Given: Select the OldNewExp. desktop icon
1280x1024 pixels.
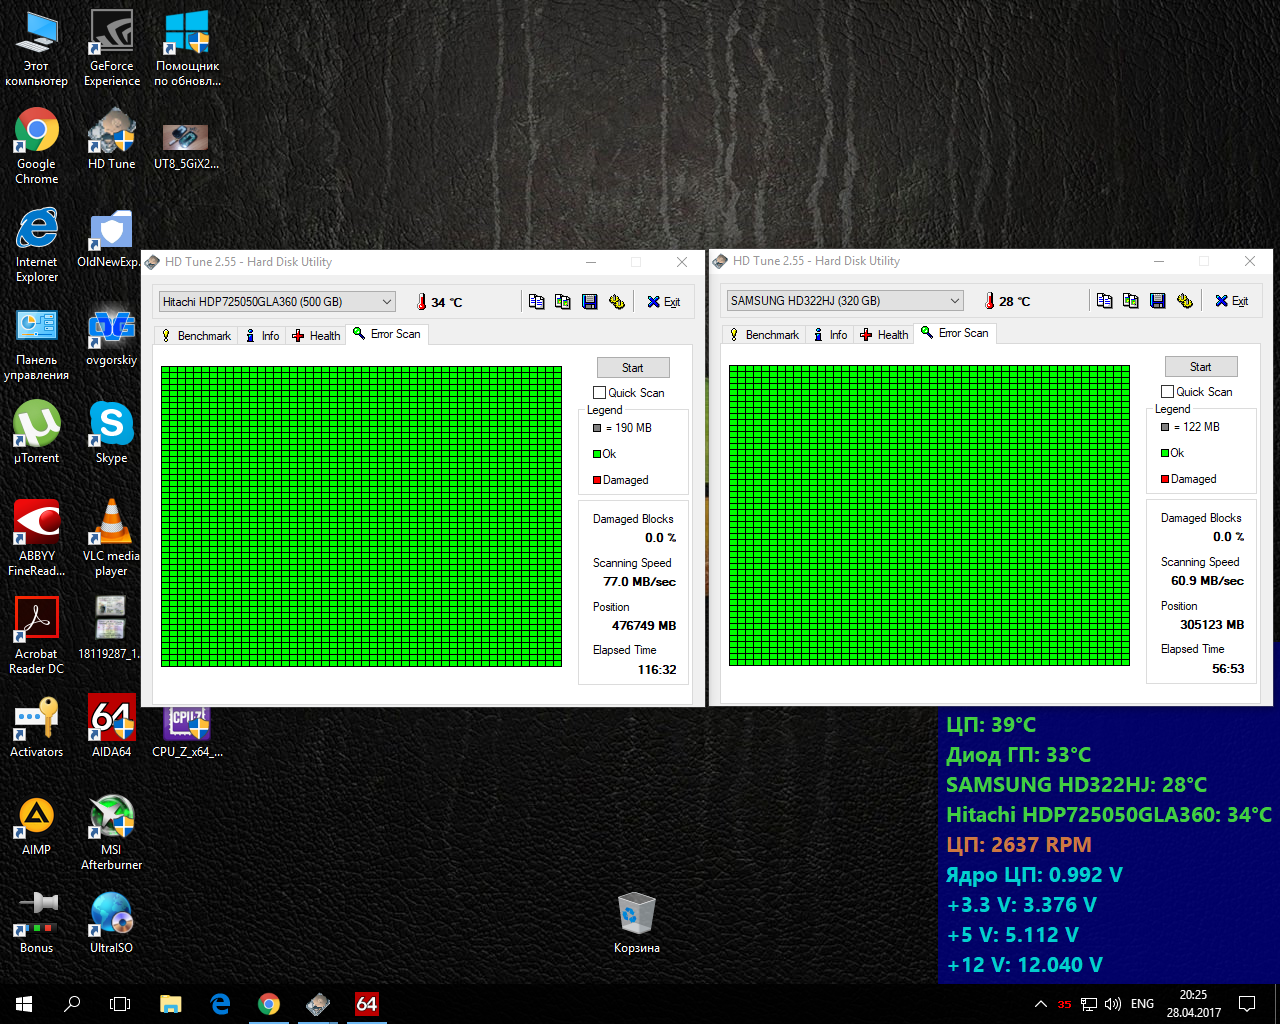Looking at the screenshot, I should [x=109, y=237].
